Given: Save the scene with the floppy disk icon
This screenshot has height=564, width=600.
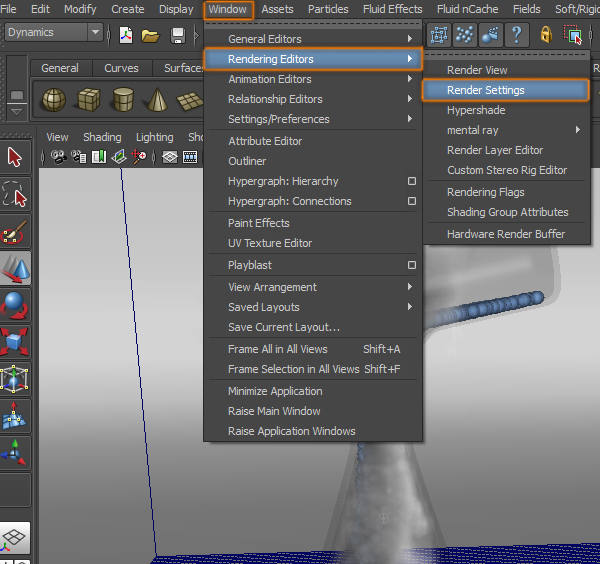Looking at the screenshot, I should (178, 35).
